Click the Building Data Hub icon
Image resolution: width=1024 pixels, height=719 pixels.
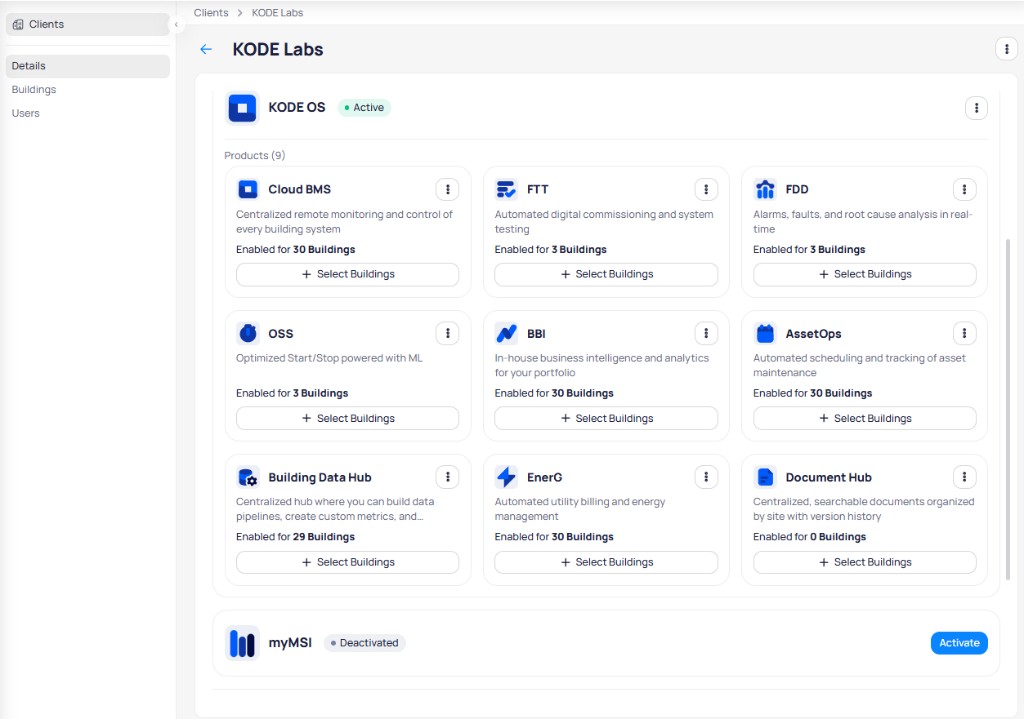248,477
